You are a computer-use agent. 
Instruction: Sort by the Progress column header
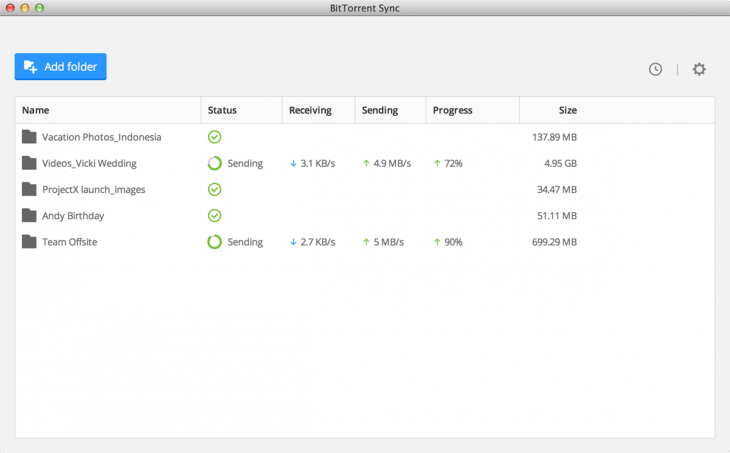[452, 110]
